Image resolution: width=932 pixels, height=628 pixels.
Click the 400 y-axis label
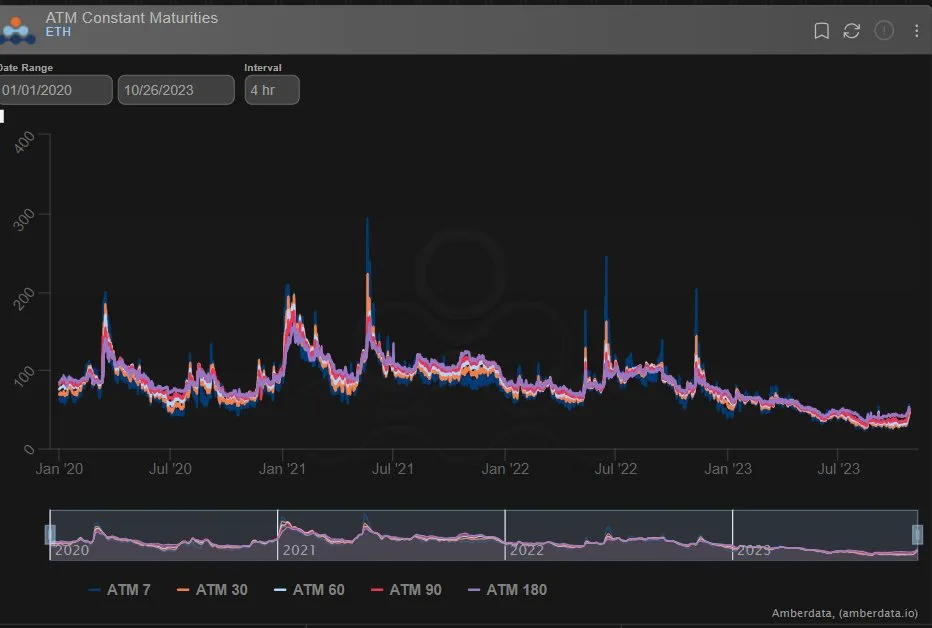pos(24,143)
